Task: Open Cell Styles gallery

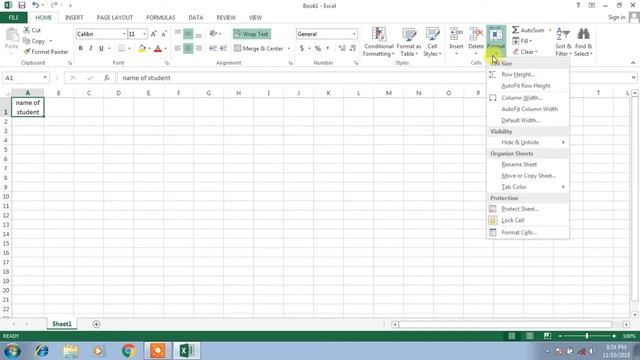Action: pos(432,42)
